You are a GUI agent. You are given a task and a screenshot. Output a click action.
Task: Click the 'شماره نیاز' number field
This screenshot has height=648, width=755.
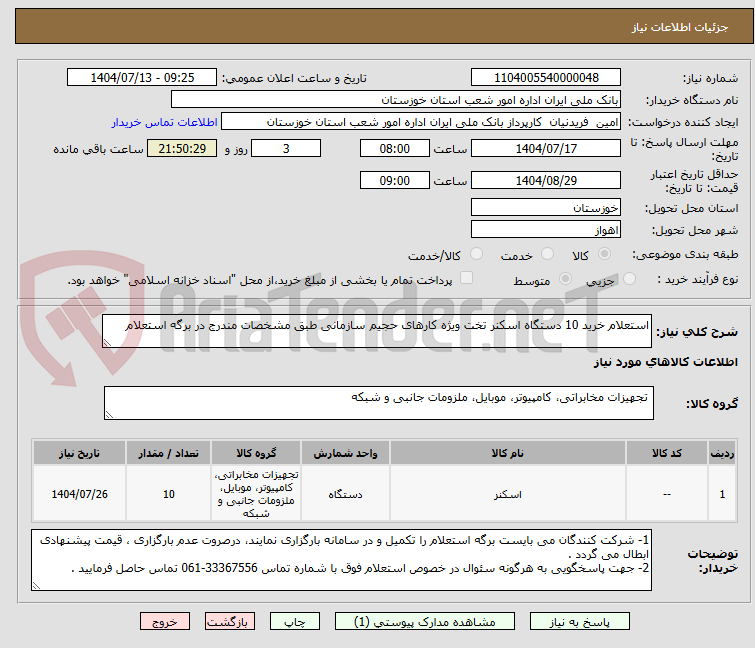click(x=545, y=78)
